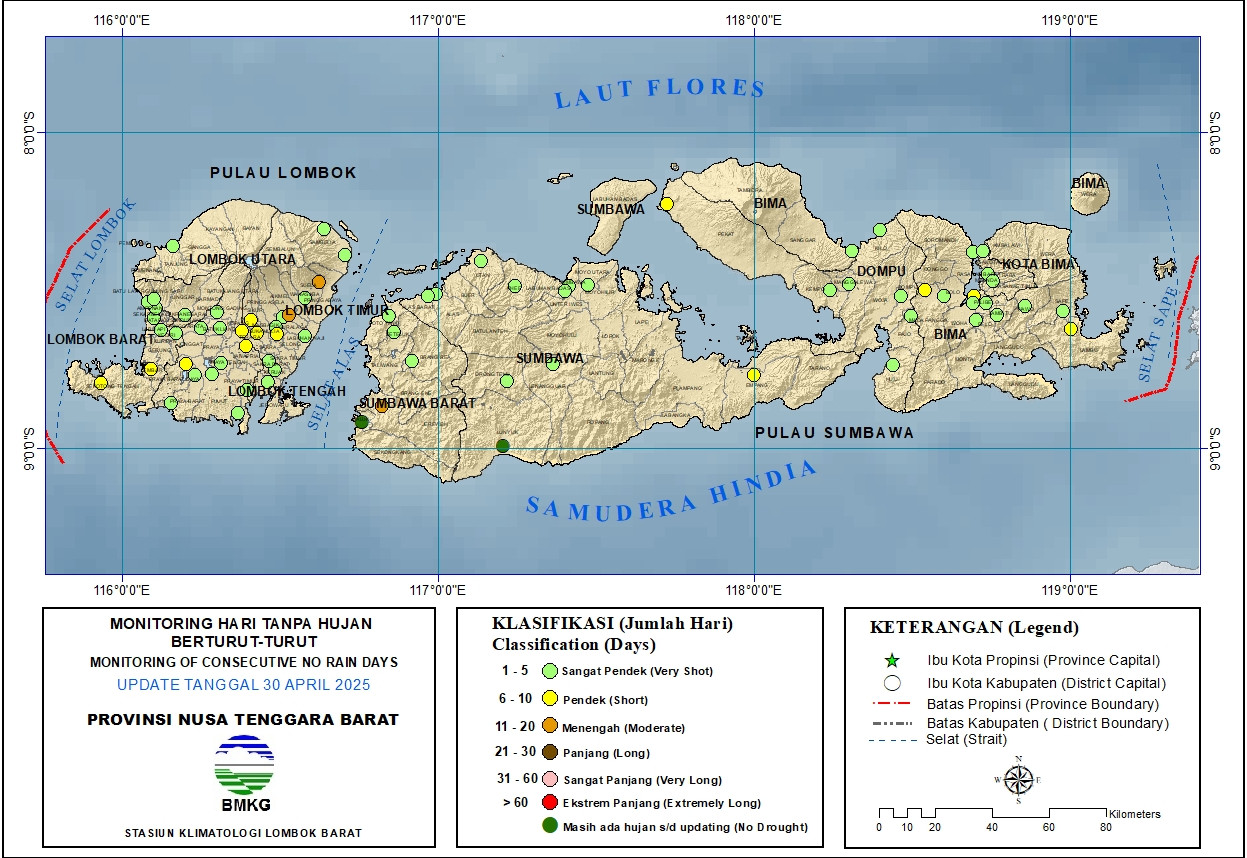Image resolution: width=1247 pixels, height=858 pixels.
Task: Select the light green Very Short swatch
Action: (x=549, y=671)
